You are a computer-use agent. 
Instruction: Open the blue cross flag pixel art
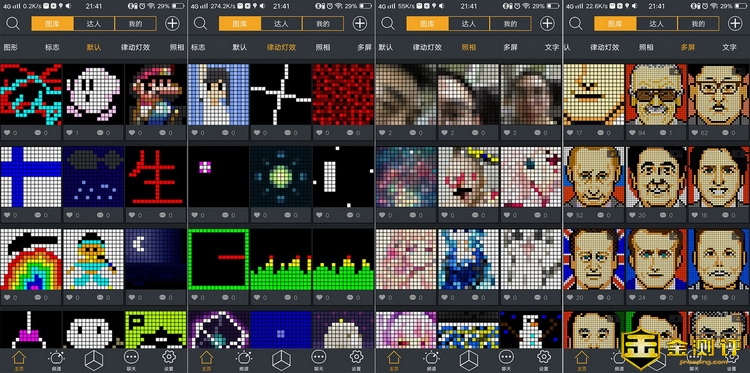pos(31,176)
